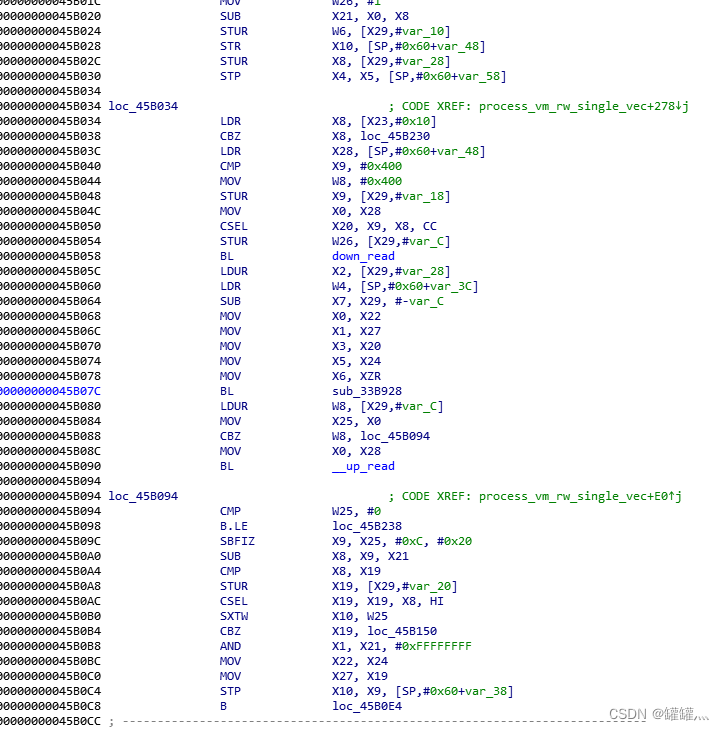Click the AND mnemonic at 45B0B8
This screenshot has width=724, height=730.
point(230,646)
